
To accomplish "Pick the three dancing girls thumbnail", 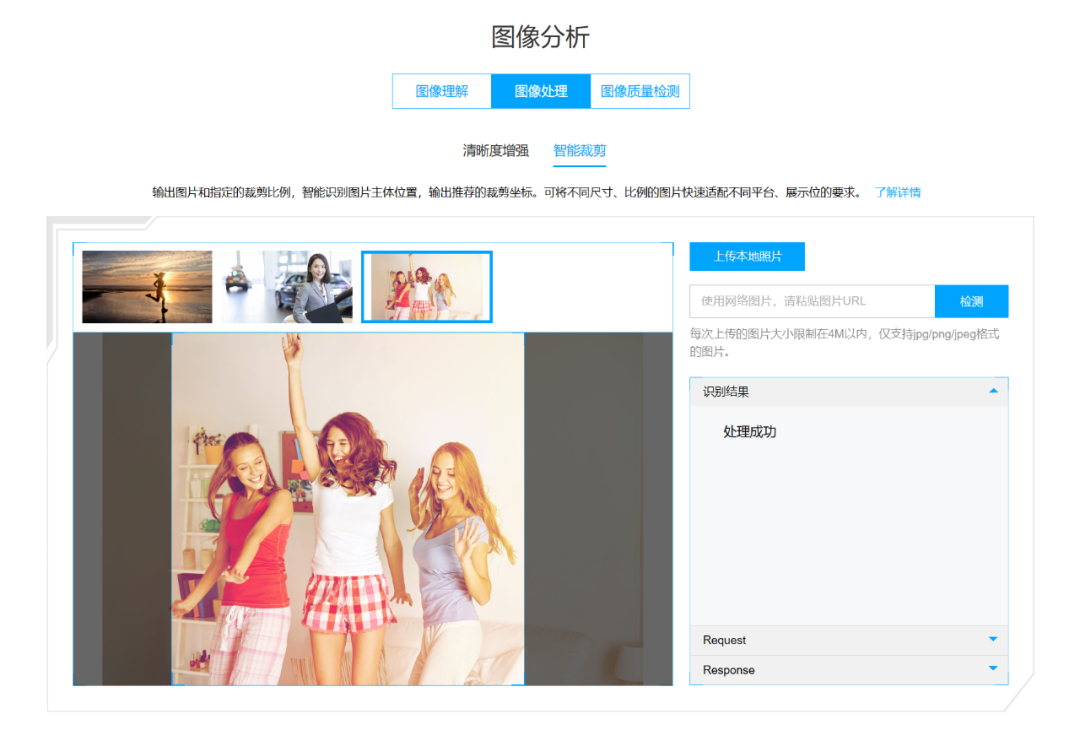I will (427, 286).
